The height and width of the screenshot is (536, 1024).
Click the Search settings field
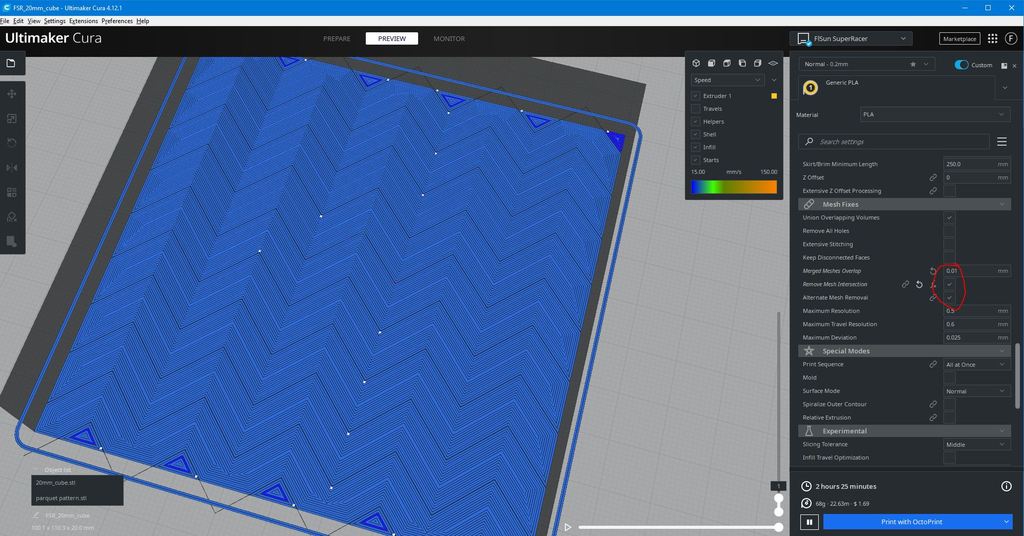click(x=893, y=142)
